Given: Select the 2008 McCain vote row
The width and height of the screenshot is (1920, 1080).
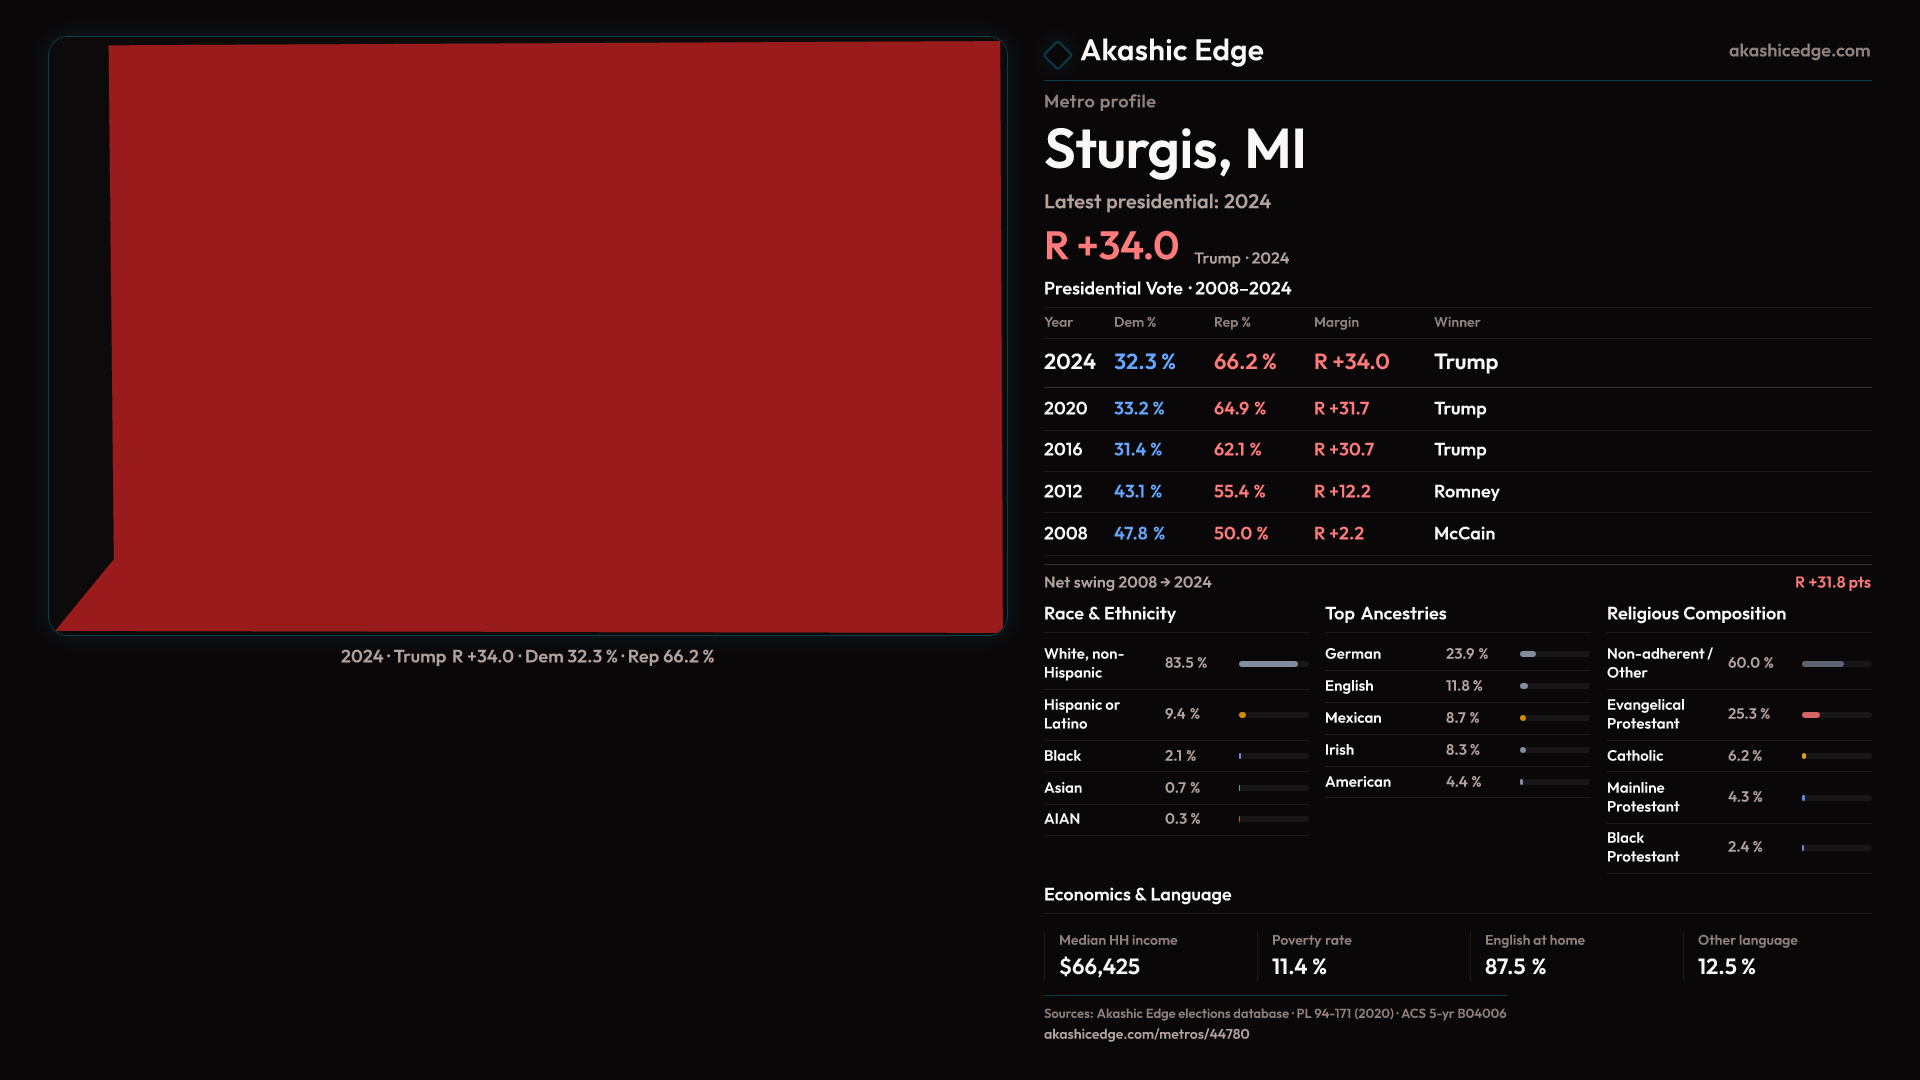Looking at the screenshot, I should pyautogui.click(x=1456, y=534).
